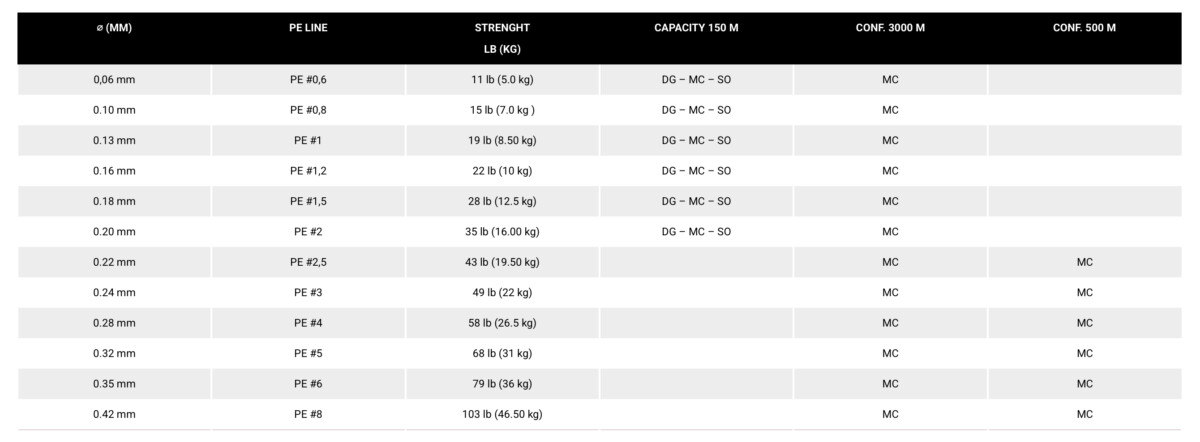Click the "PE #1,5" cell

[308, 201]
